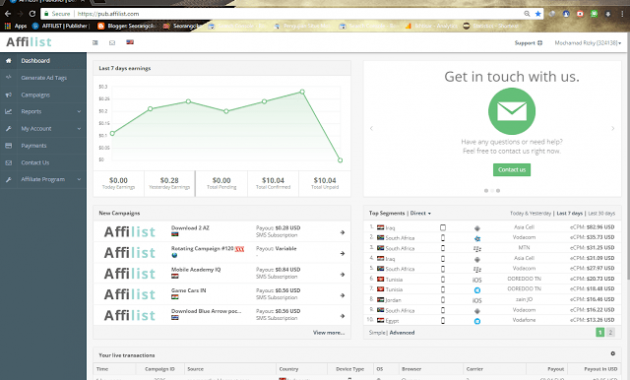Click the Campaigns megaphone icon
This screenshot has width=630, height=380.
point(8,95)
